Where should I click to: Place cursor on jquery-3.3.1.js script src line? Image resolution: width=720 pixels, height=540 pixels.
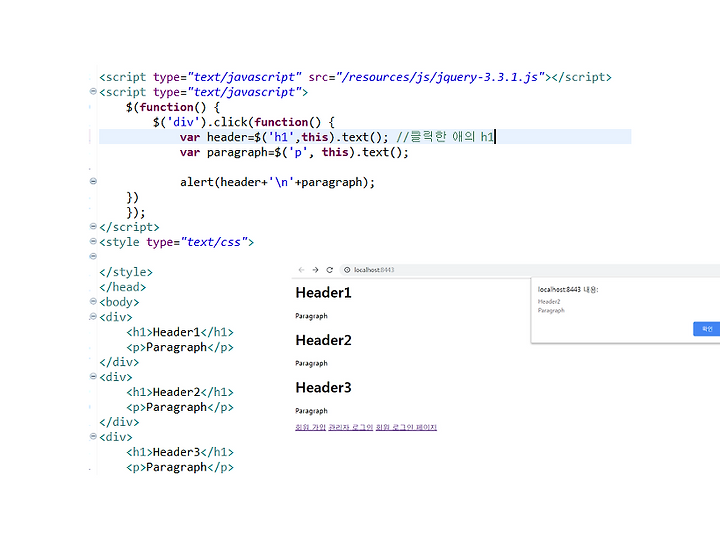coord(355,77)
